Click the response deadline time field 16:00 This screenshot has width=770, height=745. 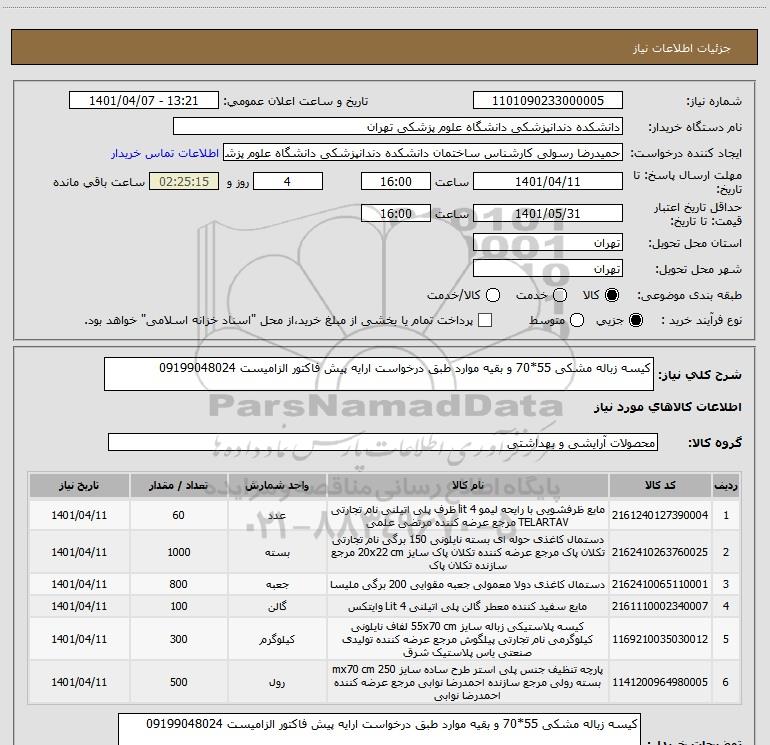[396, 182]
